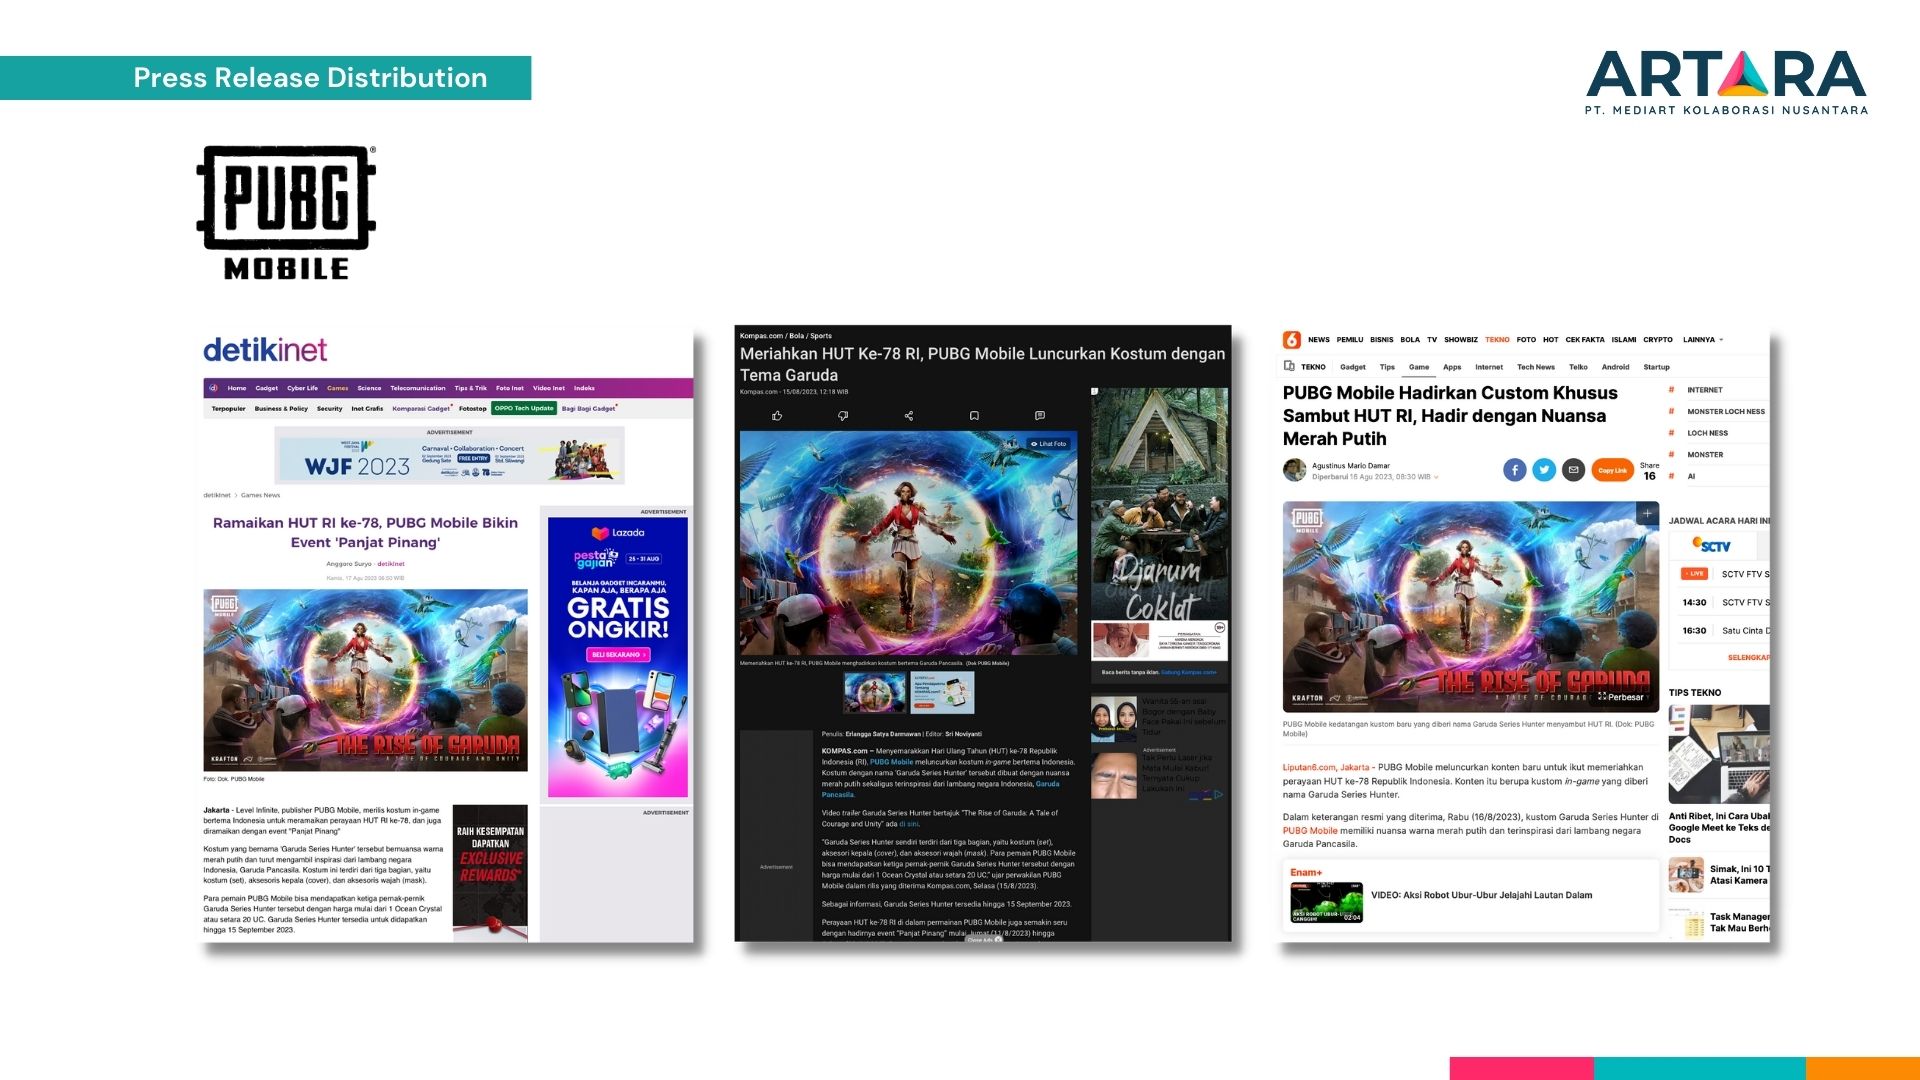
Task: Select Tech News in Liputan6 Tekno submenu
Action: click(1536, 367)
